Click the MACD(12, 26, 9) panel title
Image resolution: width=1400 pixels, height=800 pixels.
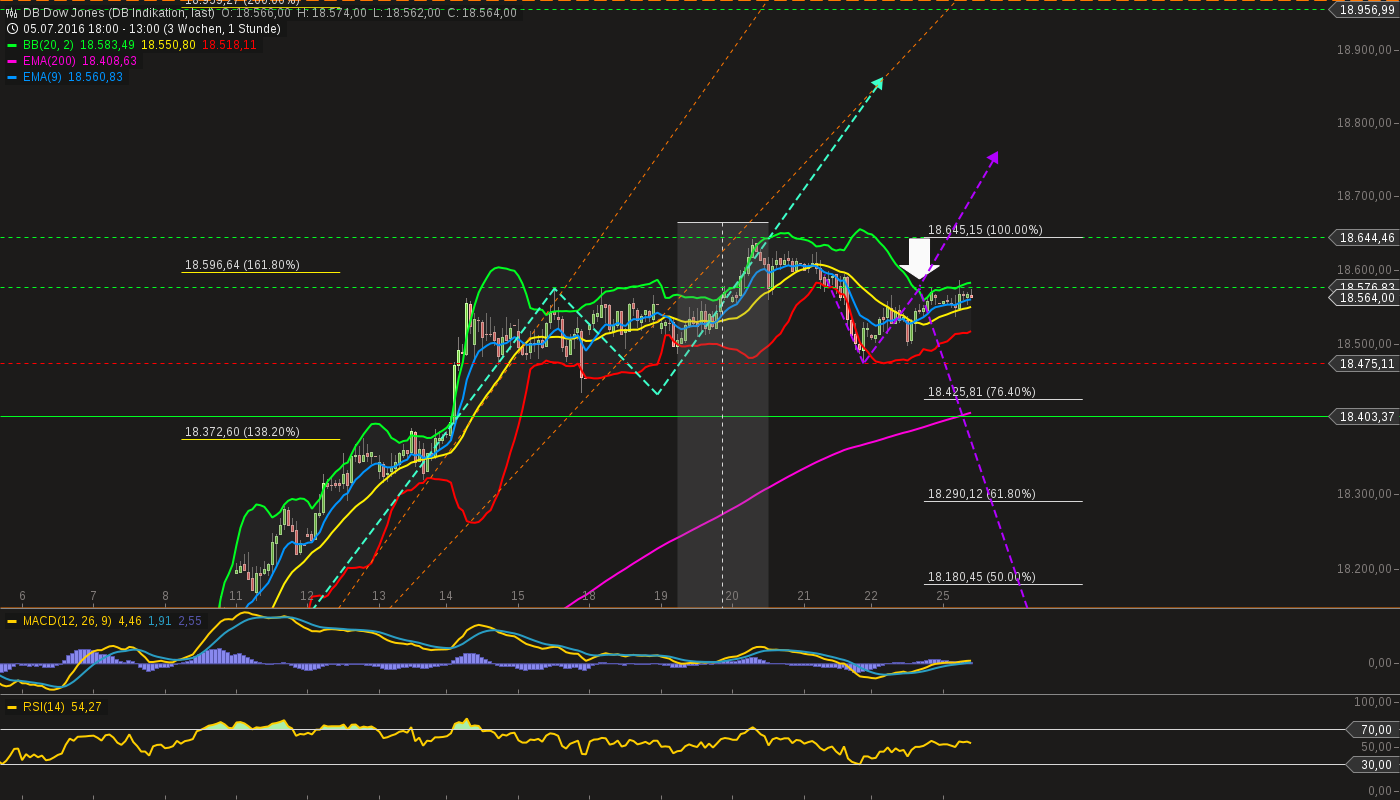click(x=68, y=620)
